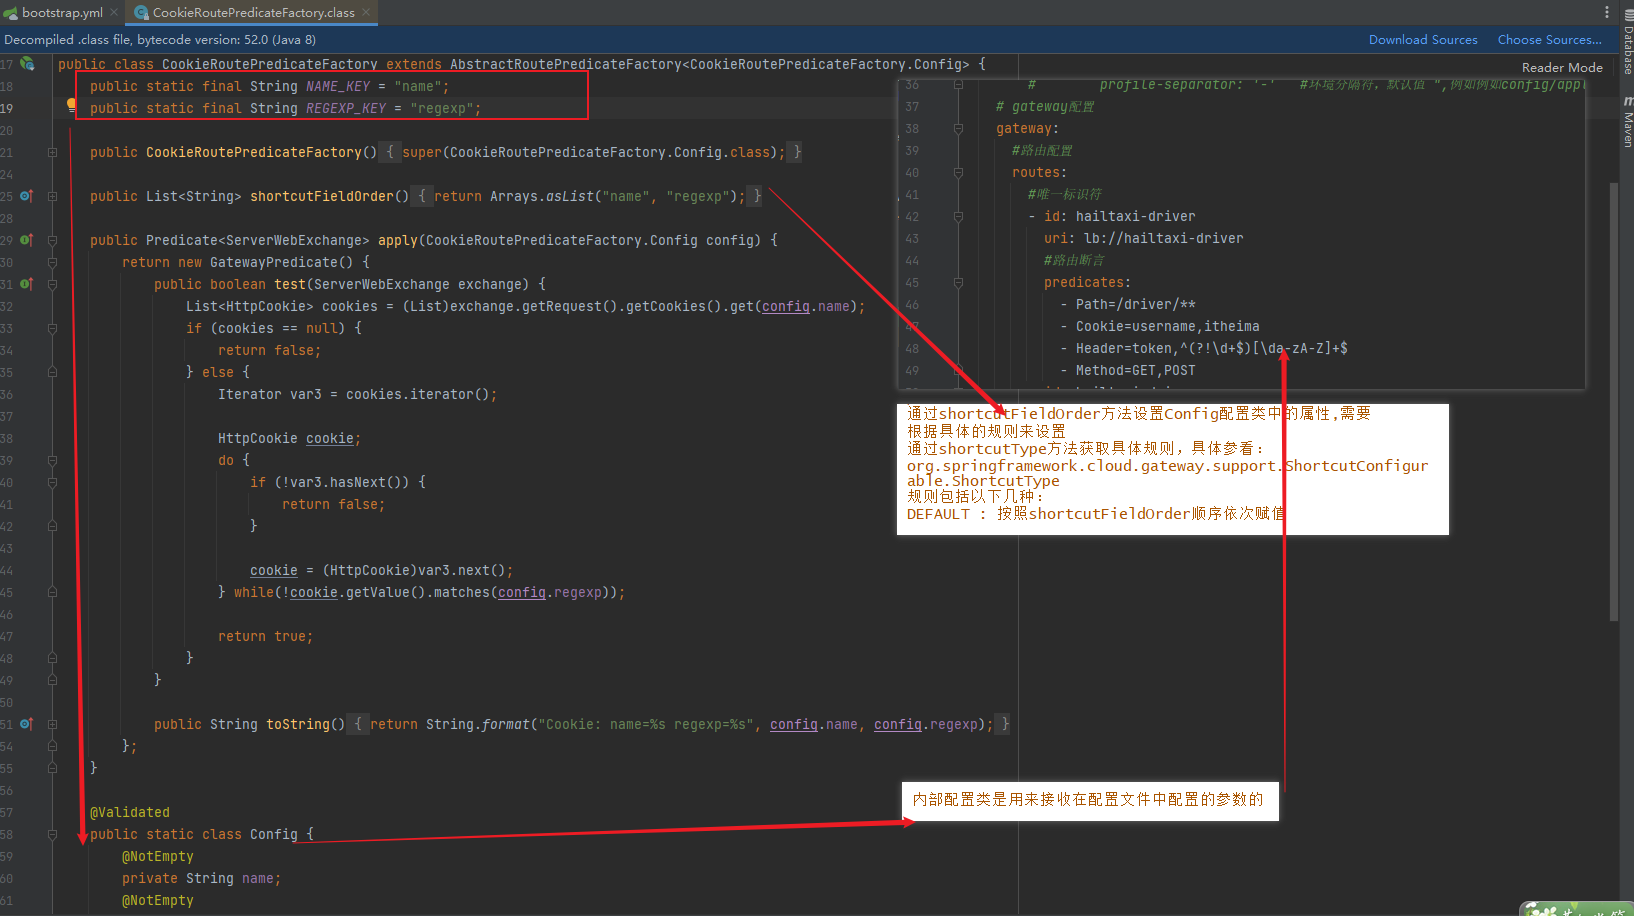Click the shortcutFieldOrder method name

pos(322,196)
